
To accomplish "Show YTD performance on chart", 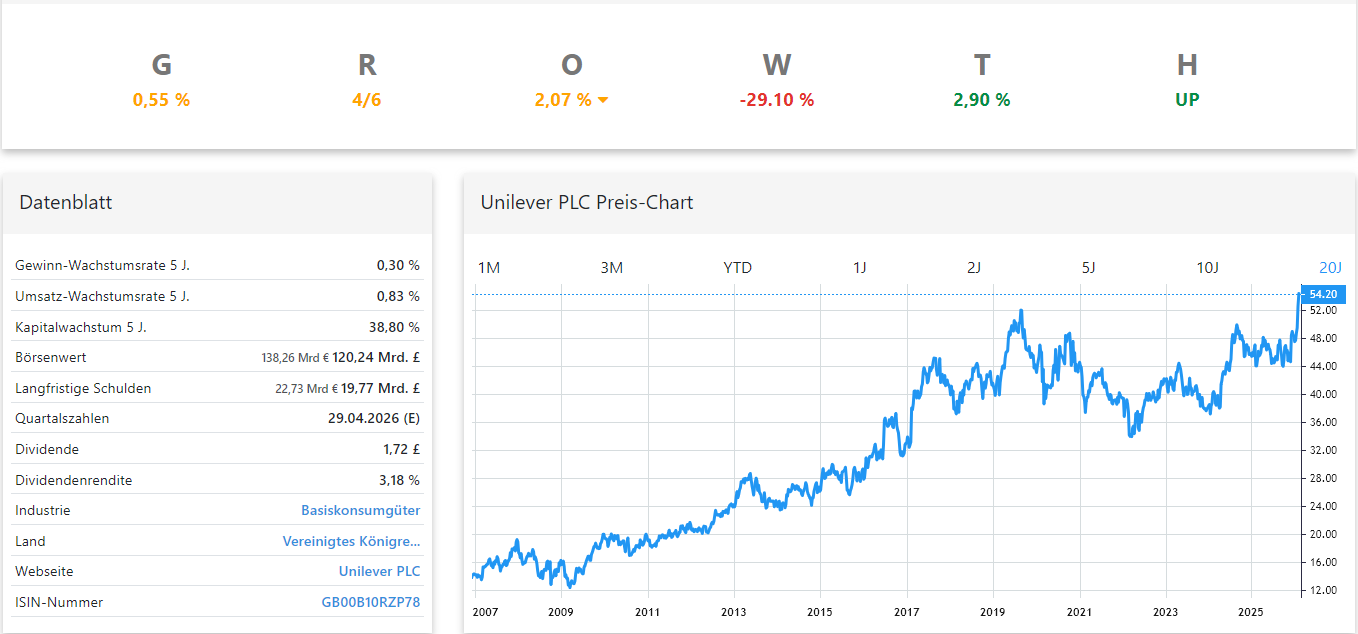I will pos(737,267).
